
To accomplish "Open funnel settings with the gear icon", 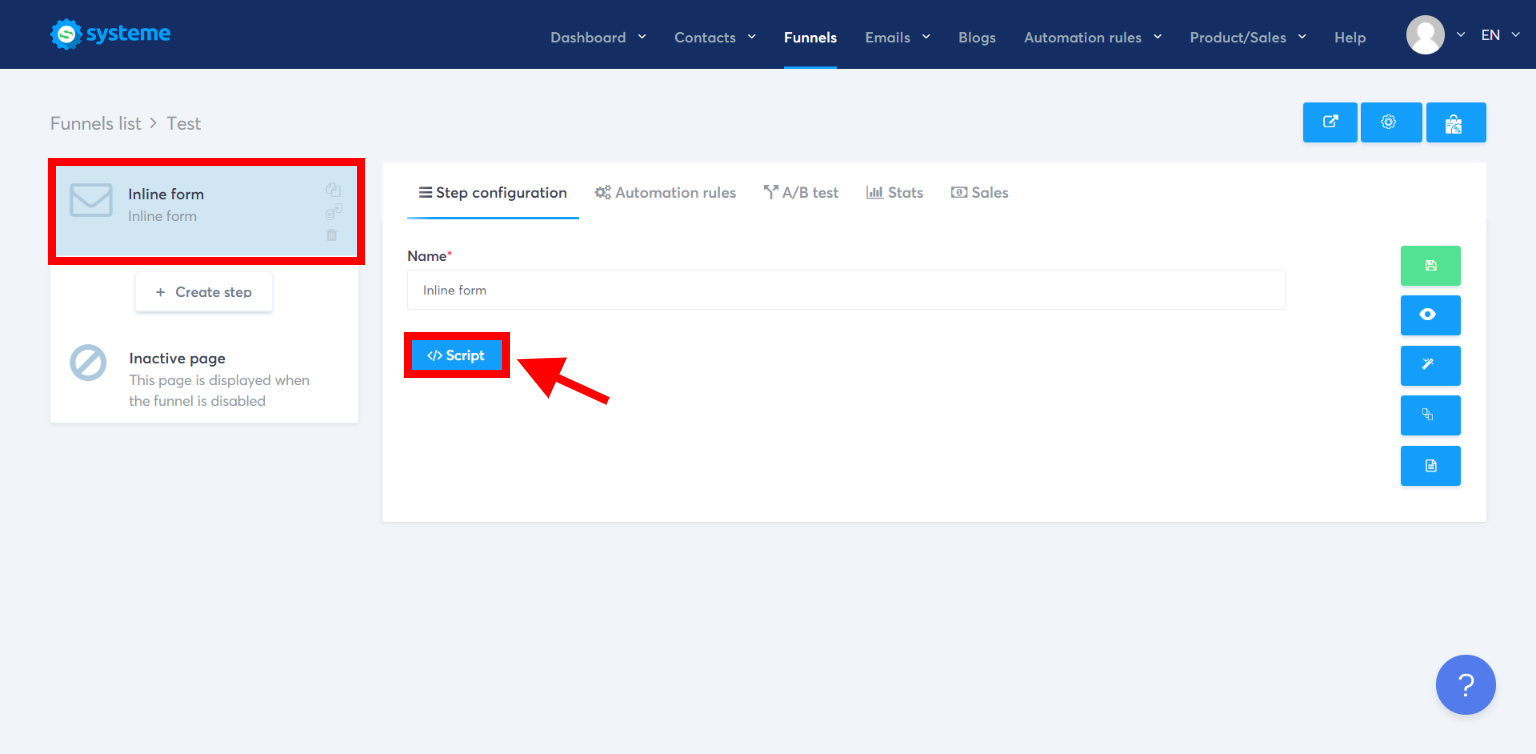I will [1391, 122].
